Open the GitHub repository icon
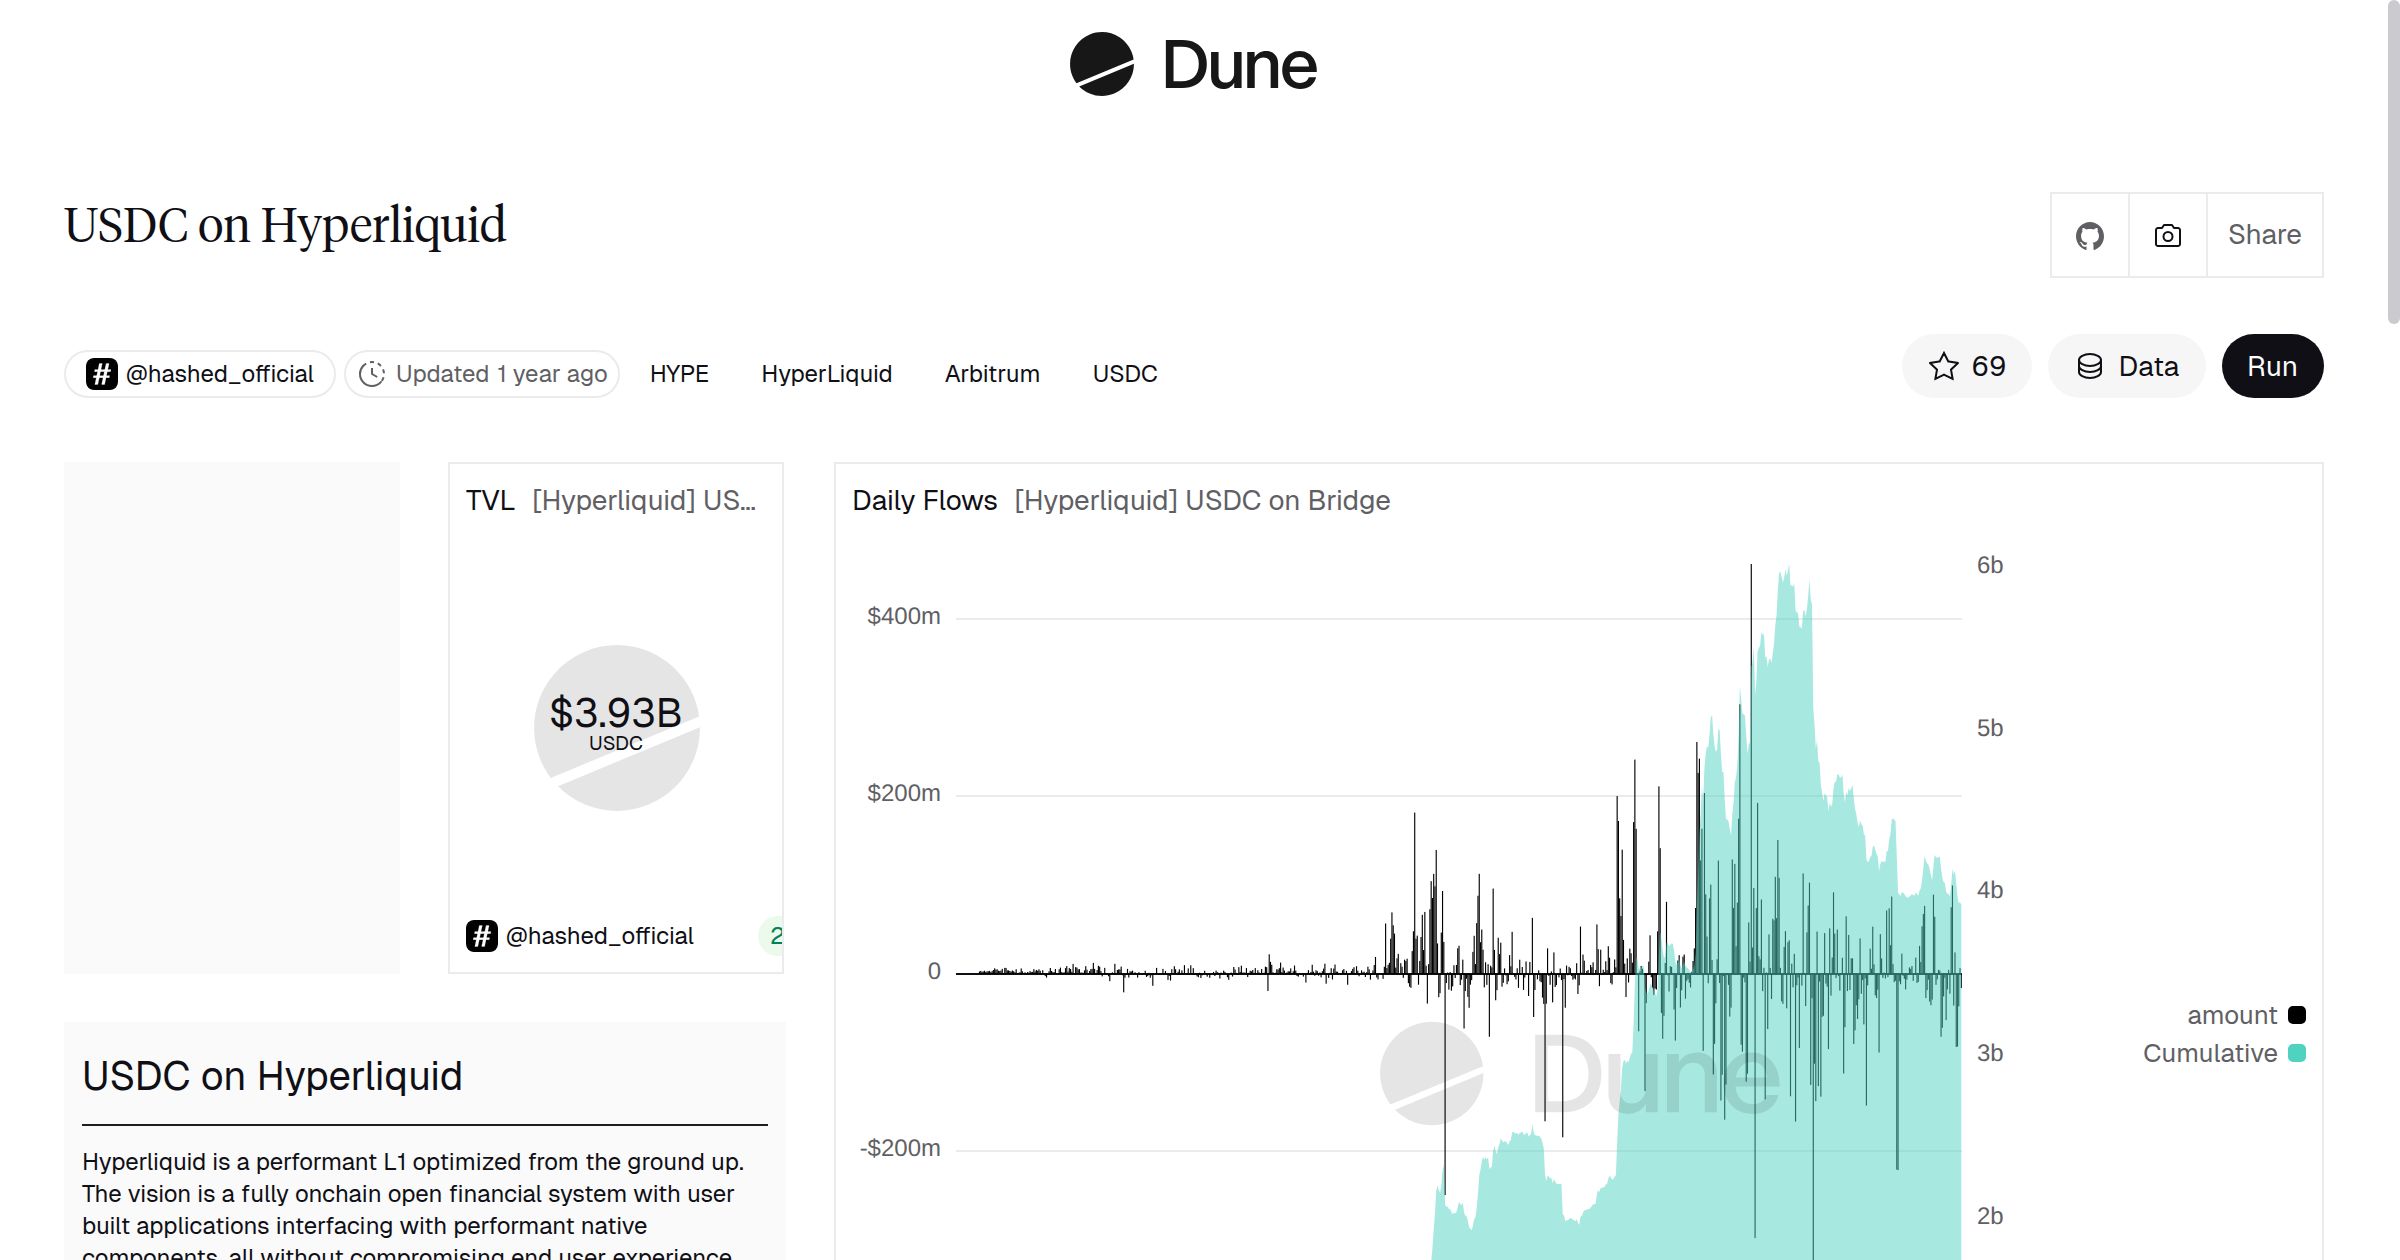Image resolution: width=2400 pixels, height=1260 pixels. tap(2090, 234)
